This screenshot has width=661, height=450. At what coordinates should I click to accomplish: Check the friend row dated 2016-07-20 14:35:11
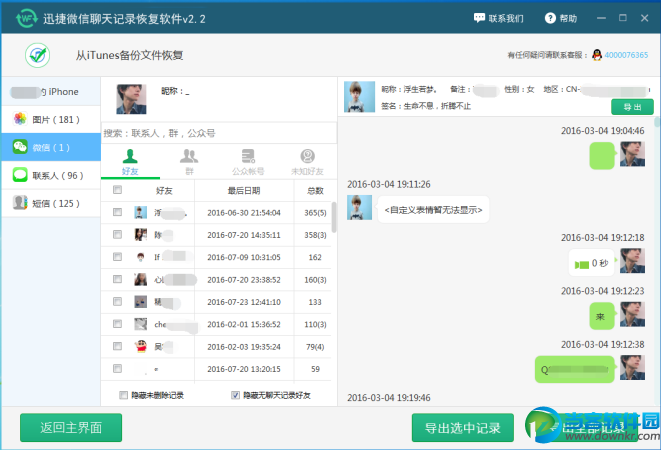(117, 234)
